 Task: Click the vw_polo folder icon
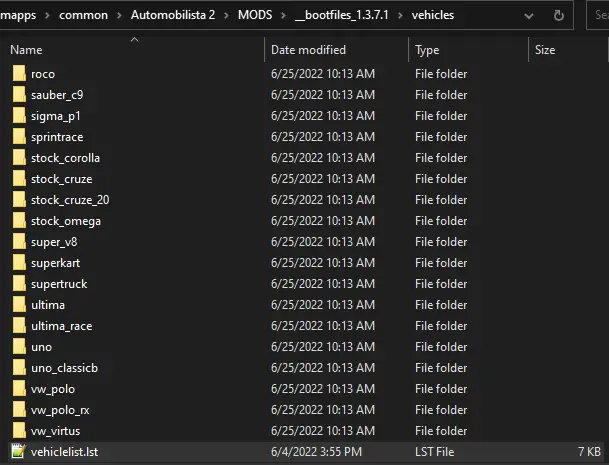(19, 388)
